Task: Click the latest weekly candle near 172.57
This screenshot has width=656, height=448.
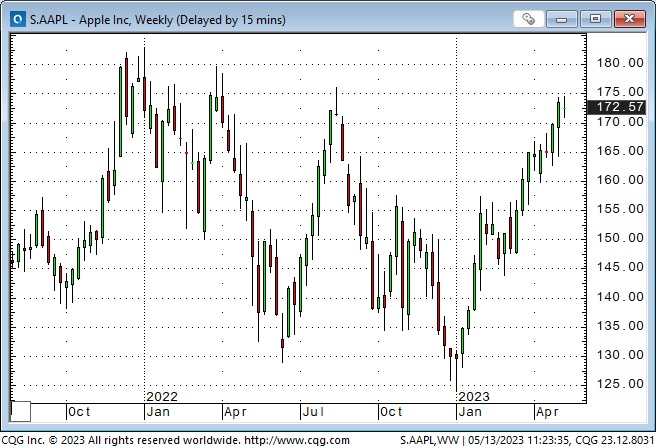Action: 564,108
